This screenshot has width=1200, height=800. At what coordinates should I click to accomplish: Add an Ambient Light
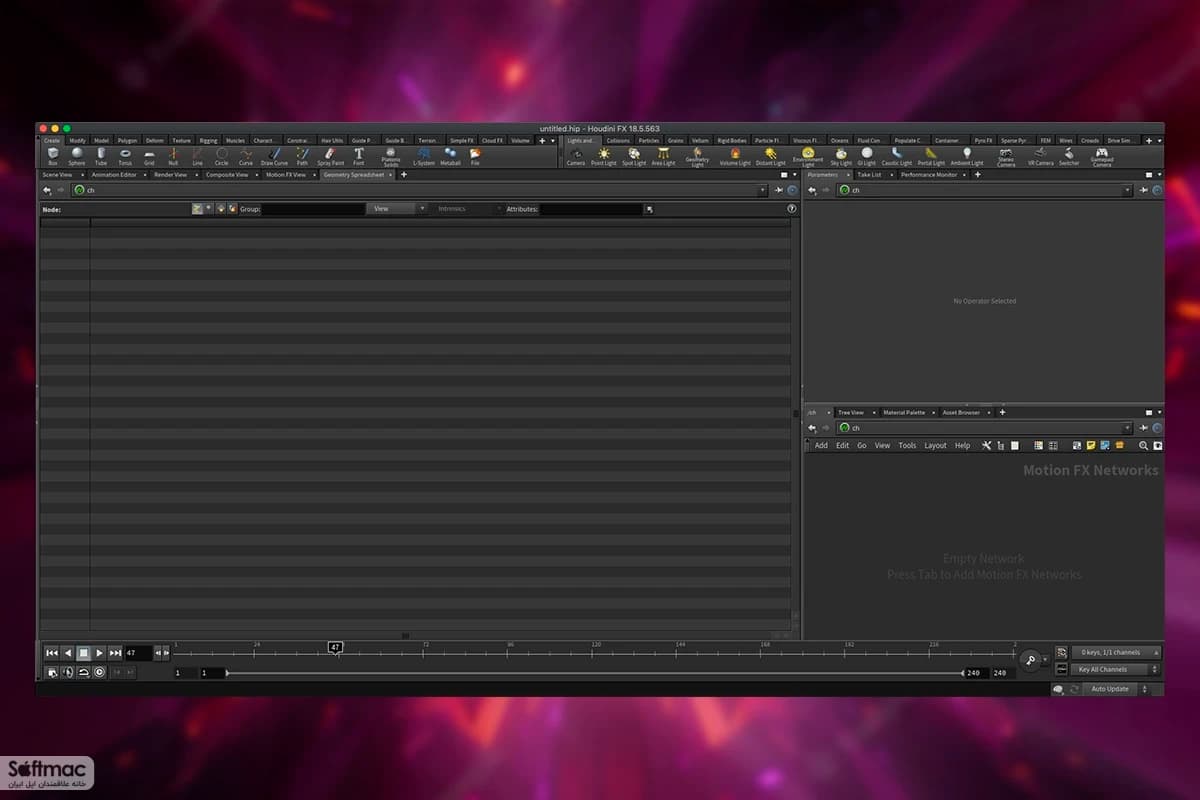[967, 156]
